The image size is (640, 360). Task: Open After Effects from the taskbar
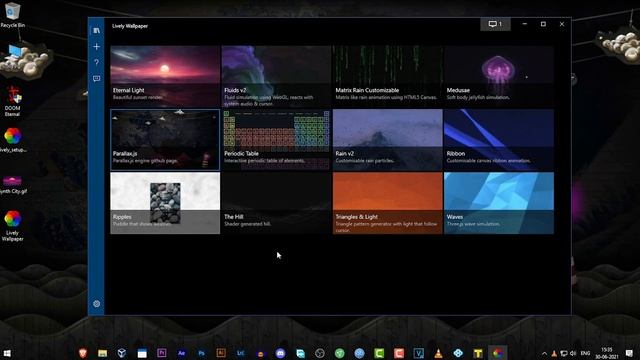[x=181, y=353]
